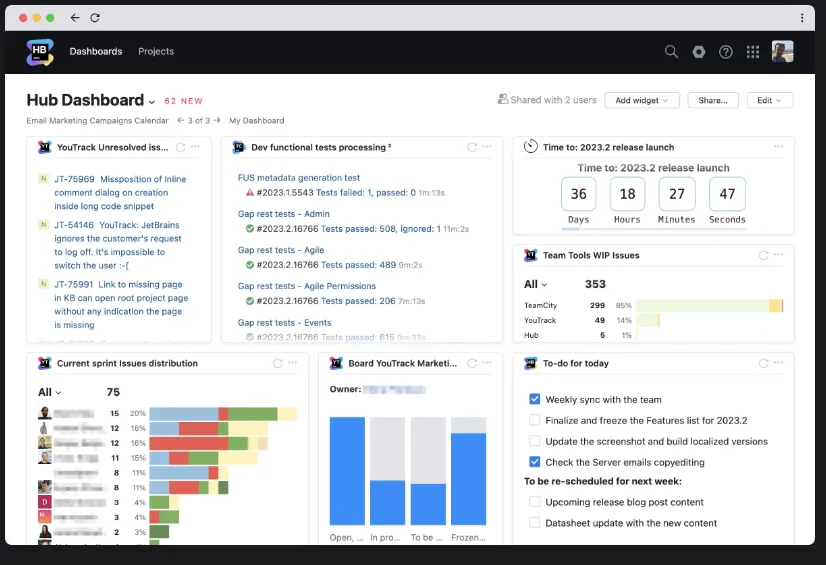The height and width of the screenshot is (565, 826).
Task: Click the Share... button
Action: click(713, 100)
